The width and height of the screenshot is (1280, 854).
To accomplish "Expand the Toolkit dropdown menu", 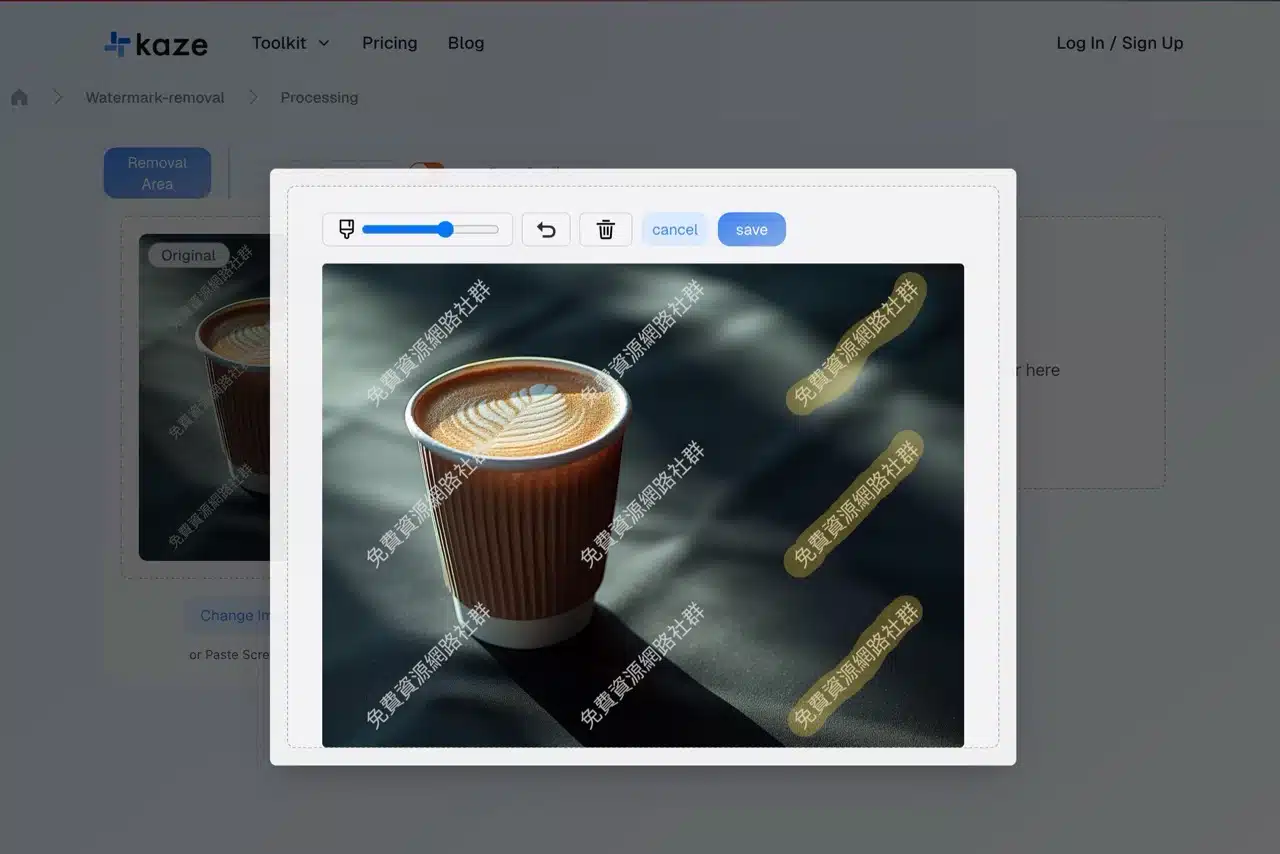I will tap(290, 43).
